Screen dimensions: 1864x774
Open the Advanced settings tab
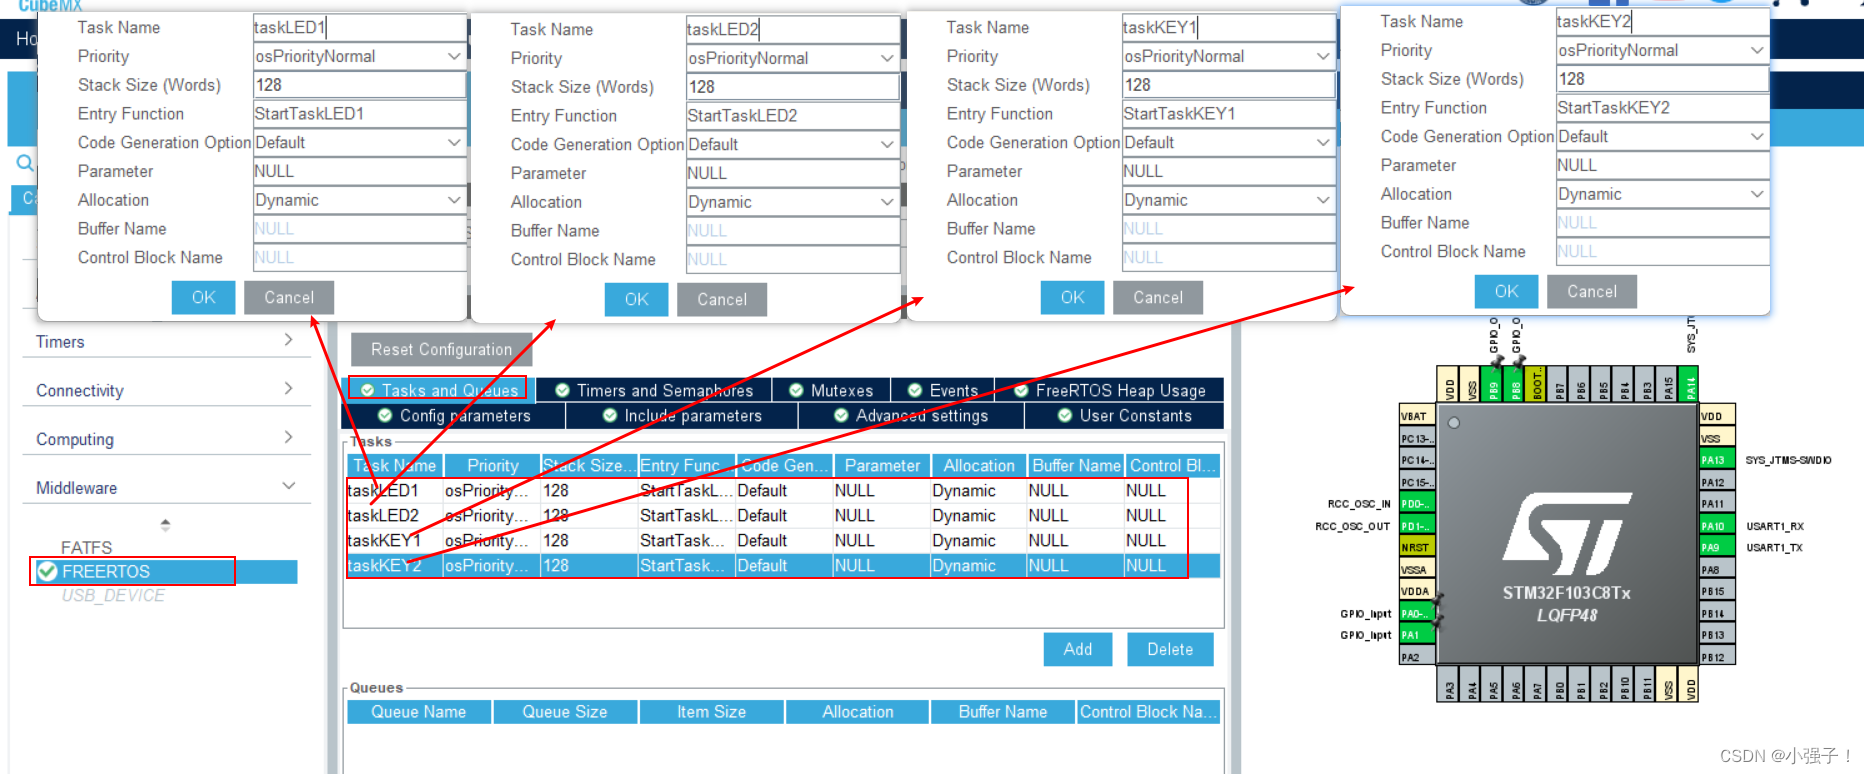911,416
